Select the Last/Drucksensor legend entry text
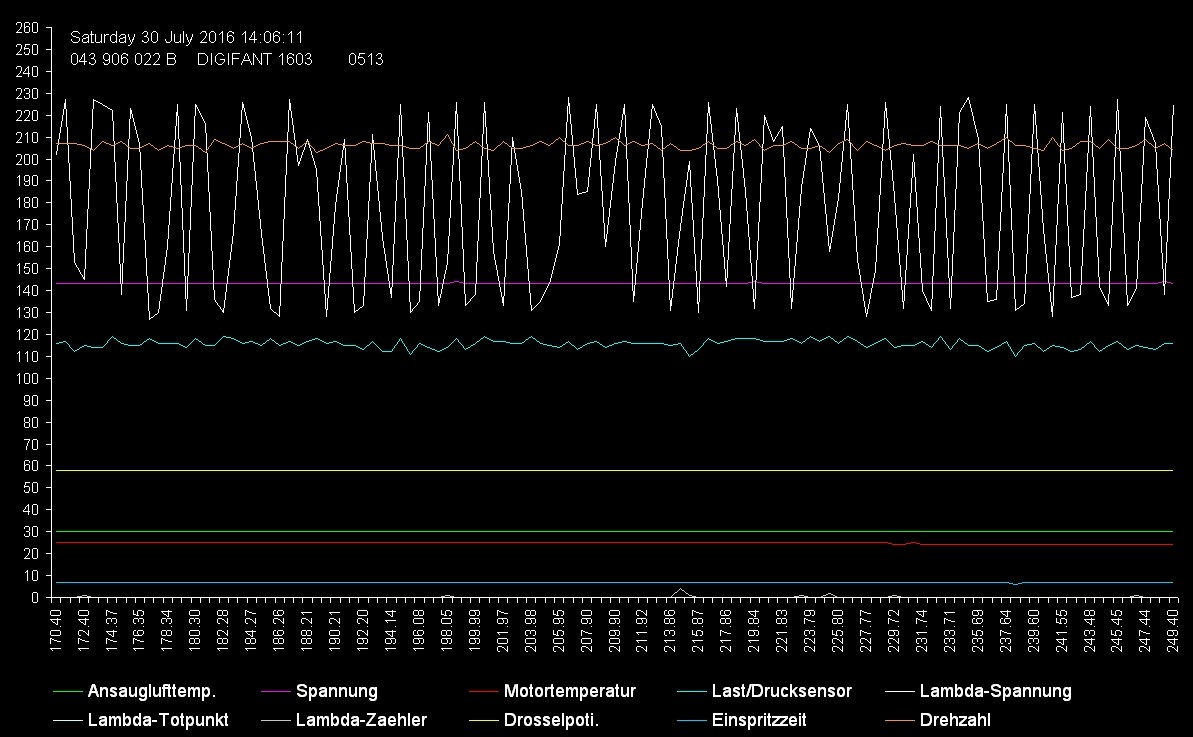The height and width of the screenshot is (737, 1193). click(x=781, y=691)
